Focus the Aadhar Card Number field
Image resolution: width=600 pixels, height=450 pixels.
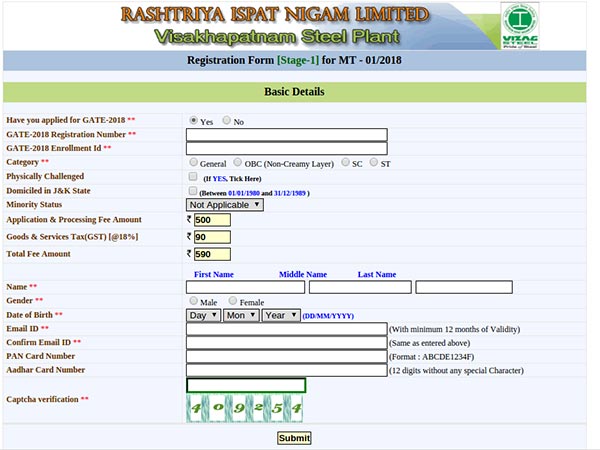coord(287,370)
